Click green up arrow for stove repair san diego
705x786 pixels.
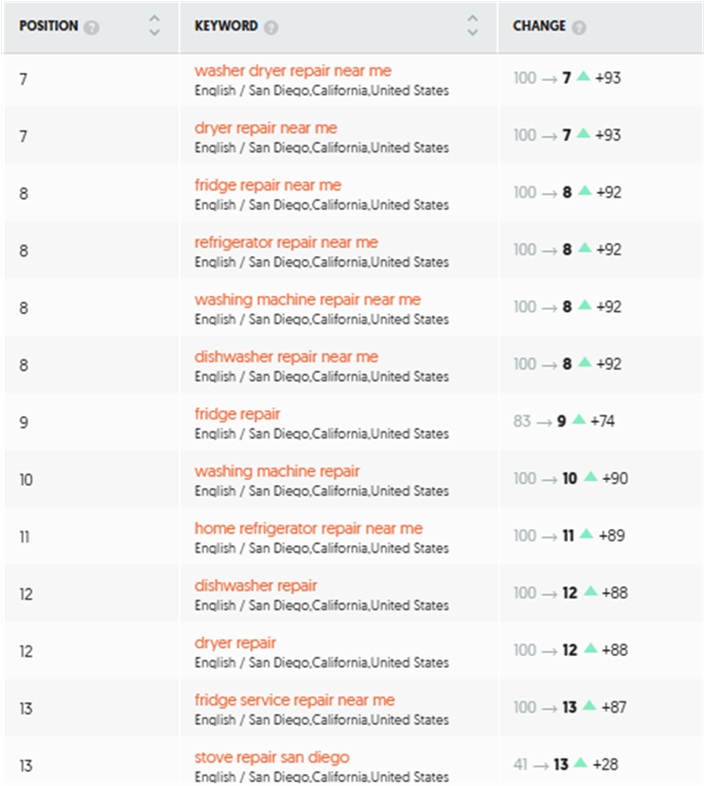(x=582, y=763)
